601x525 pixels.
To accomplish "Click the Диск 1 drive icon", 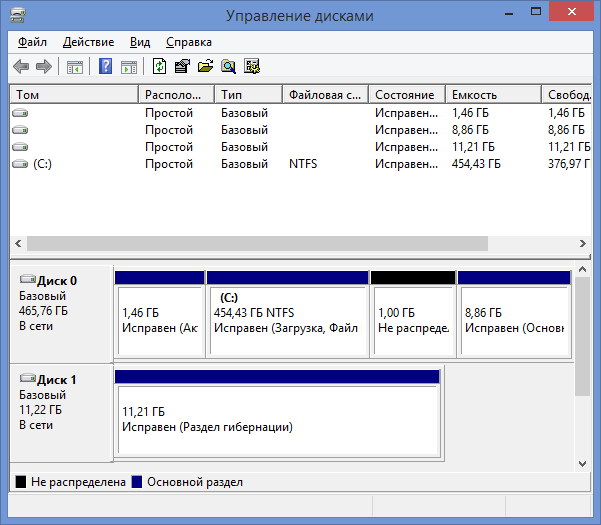I will coord(28,378).
